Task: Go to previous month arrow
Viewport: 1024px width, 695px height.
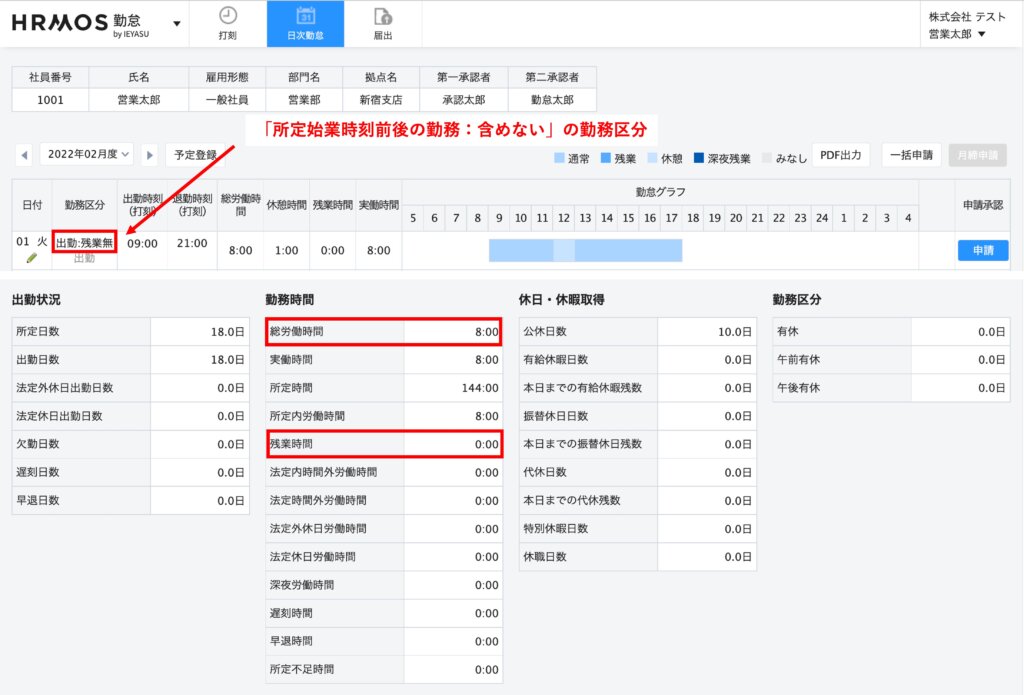Action: 25,155
